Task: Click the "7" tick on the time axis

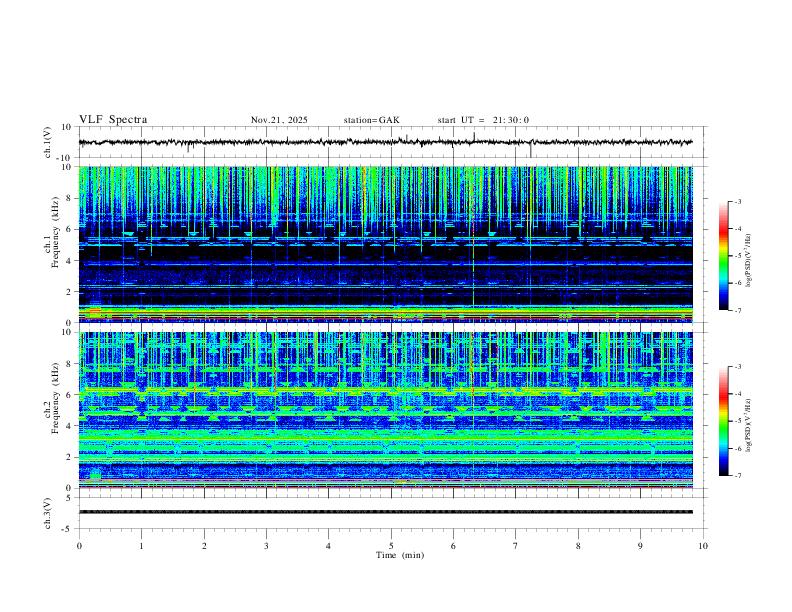Action: [516, 546]
